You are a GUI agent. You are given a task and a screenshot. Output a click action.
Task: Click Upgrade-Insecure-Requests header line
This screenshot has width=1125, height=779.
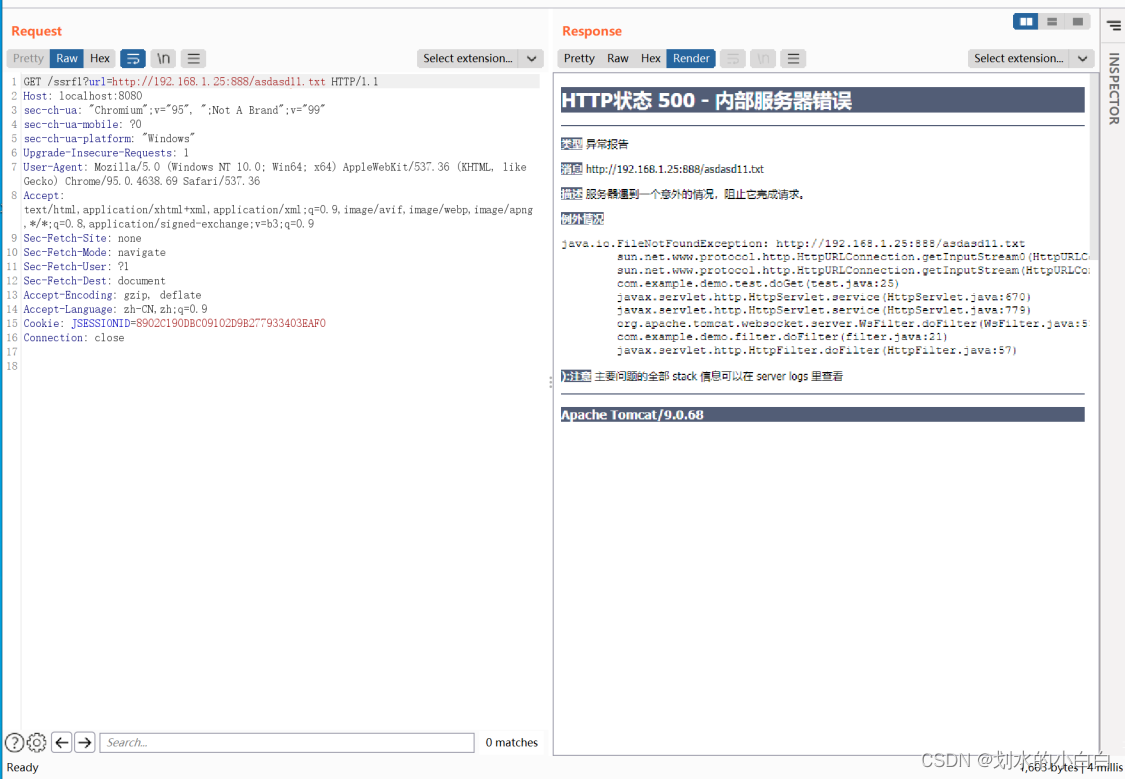(106, 153)
